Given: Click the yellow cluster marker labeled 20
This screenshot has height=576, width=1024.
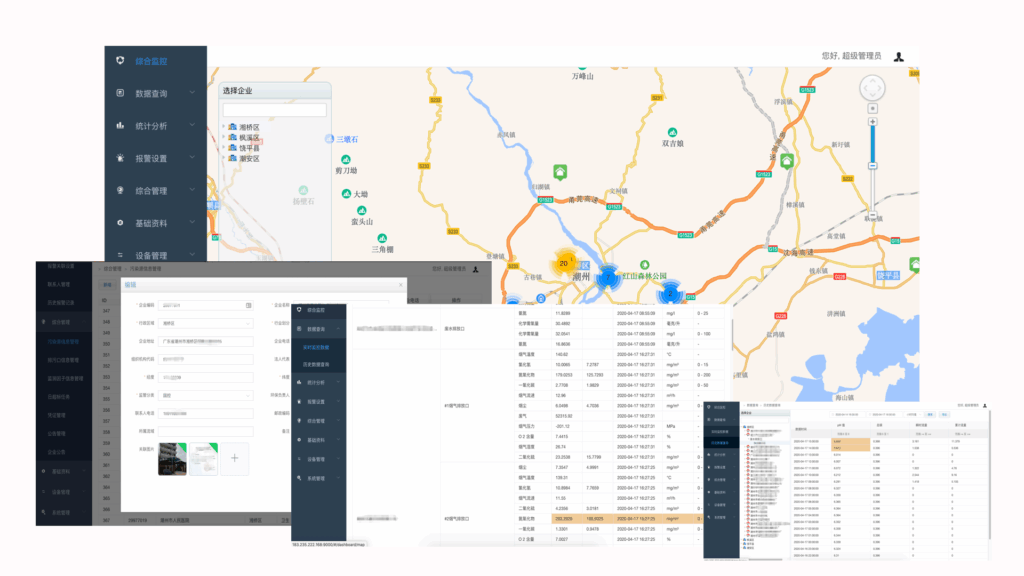Looking at the screenshot, I should 564,263.
